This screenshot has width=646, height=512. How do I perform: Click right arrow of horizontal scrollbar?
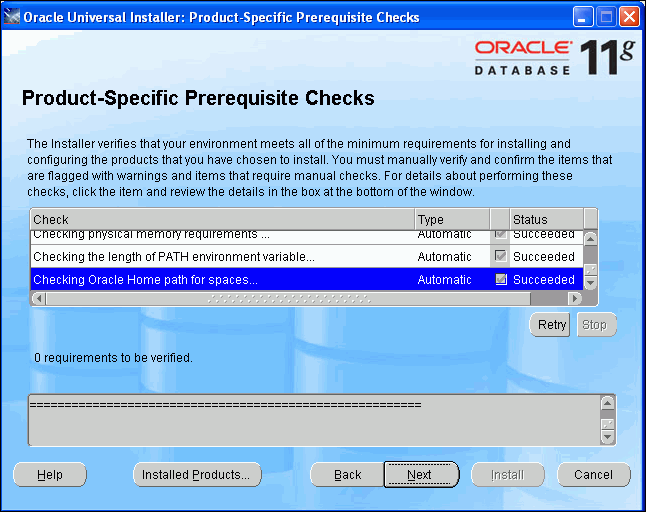(x=574, y=298)
